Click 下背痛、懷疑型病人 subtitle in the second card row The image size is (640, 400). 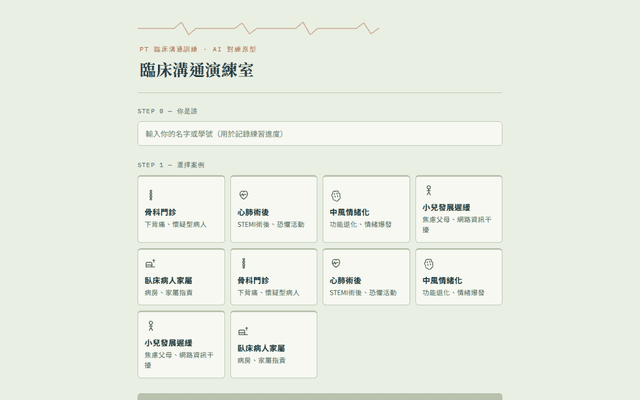(268, 293)
